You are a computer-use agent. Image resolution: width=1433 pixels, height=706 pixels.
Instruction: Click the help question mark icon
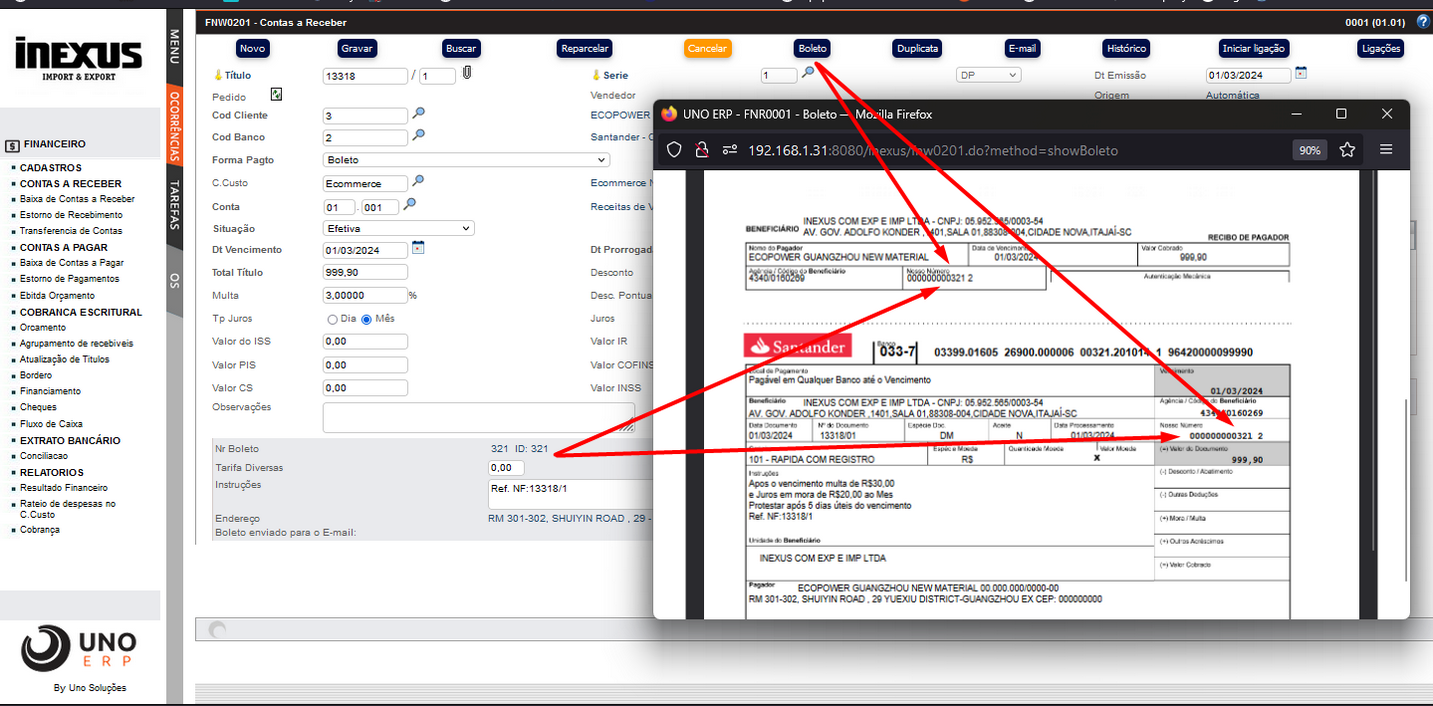point(1423,21)
